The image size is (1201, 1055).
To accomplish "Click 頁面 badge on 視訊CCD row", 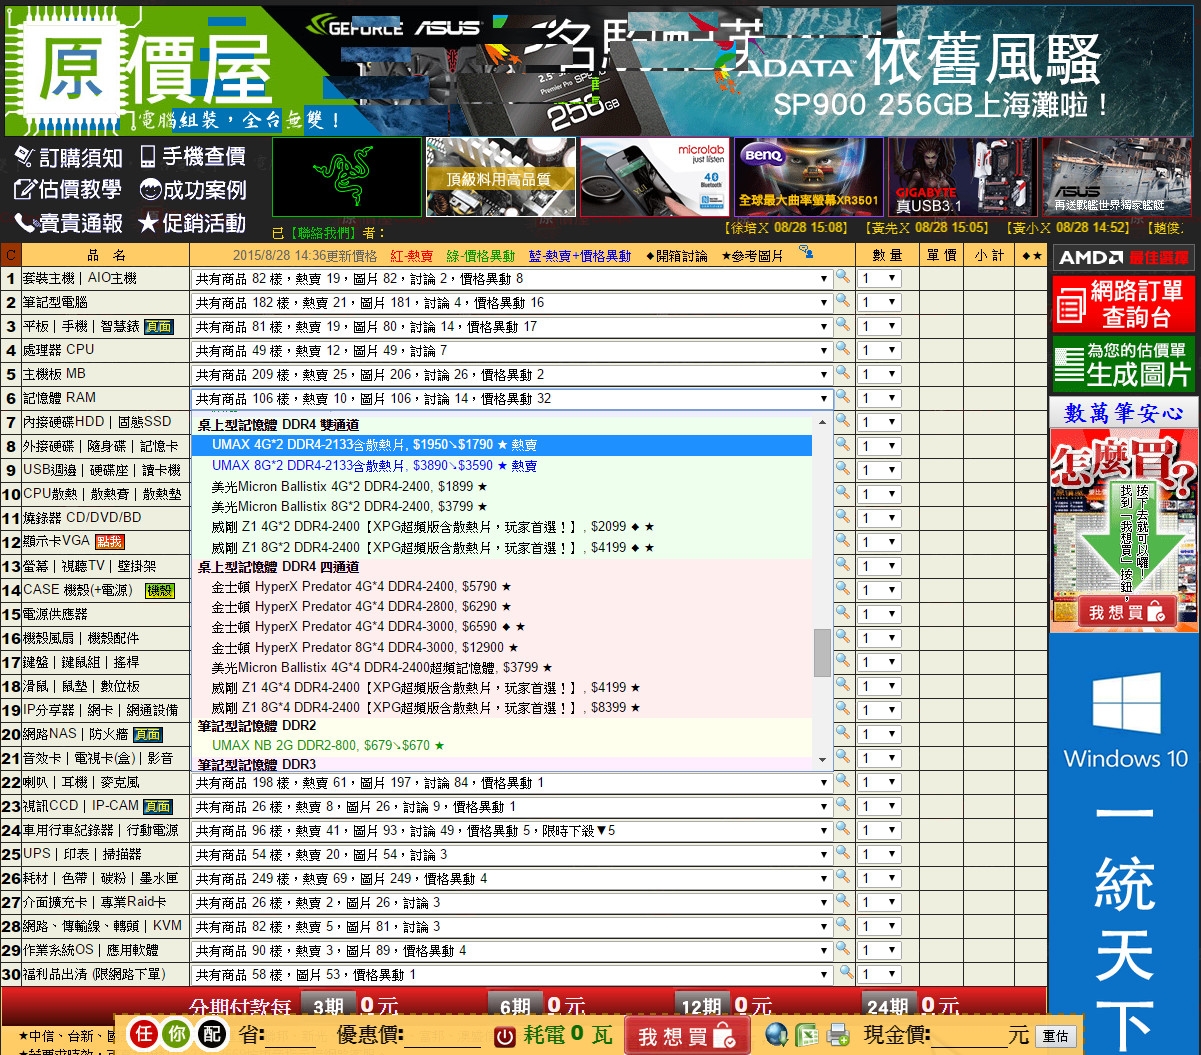I will (157, 806).
